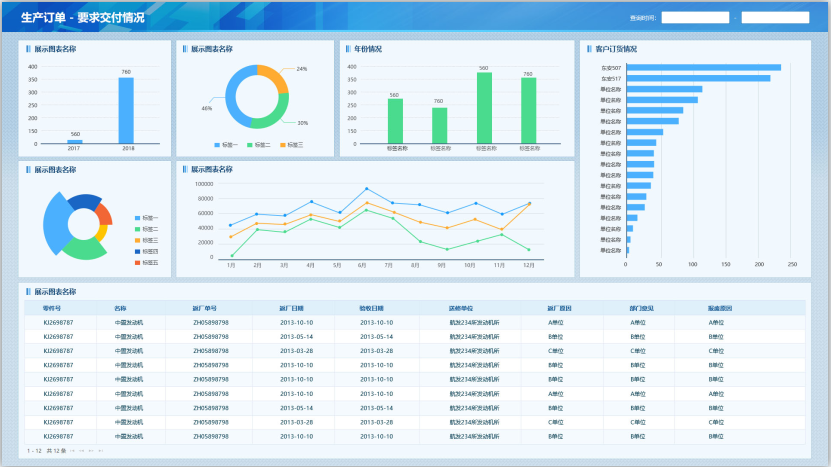
Task: Click the 返厂原因 column header
Action: point(558,308)
